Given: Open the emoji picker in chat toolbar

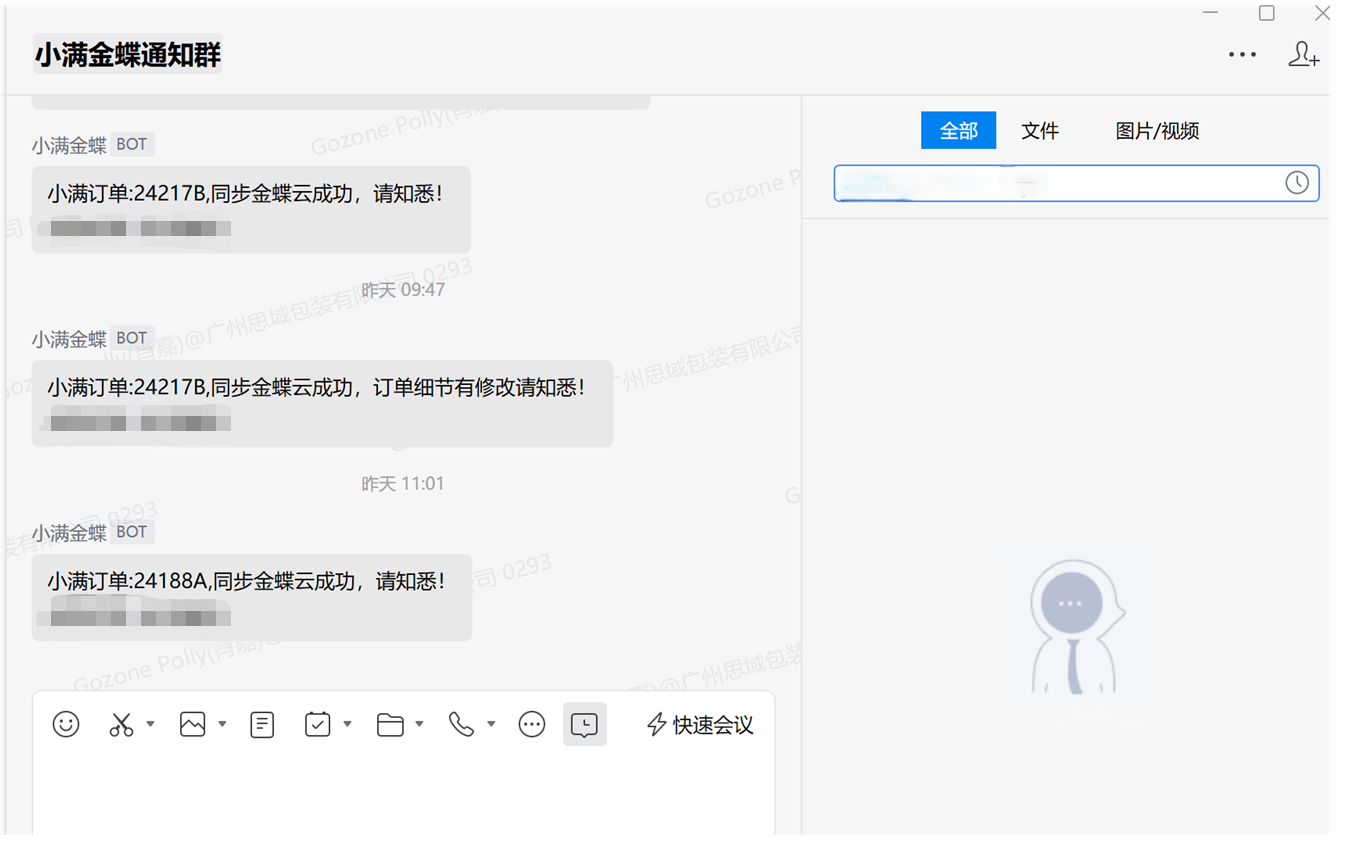Looking at the screenshot, I should [66, 724].
